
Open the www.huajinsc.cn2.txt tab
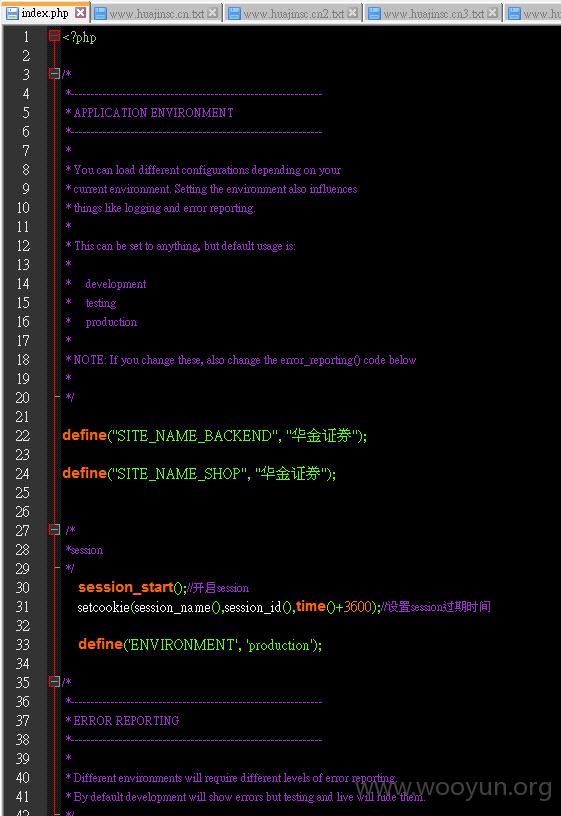coord(294,14)
